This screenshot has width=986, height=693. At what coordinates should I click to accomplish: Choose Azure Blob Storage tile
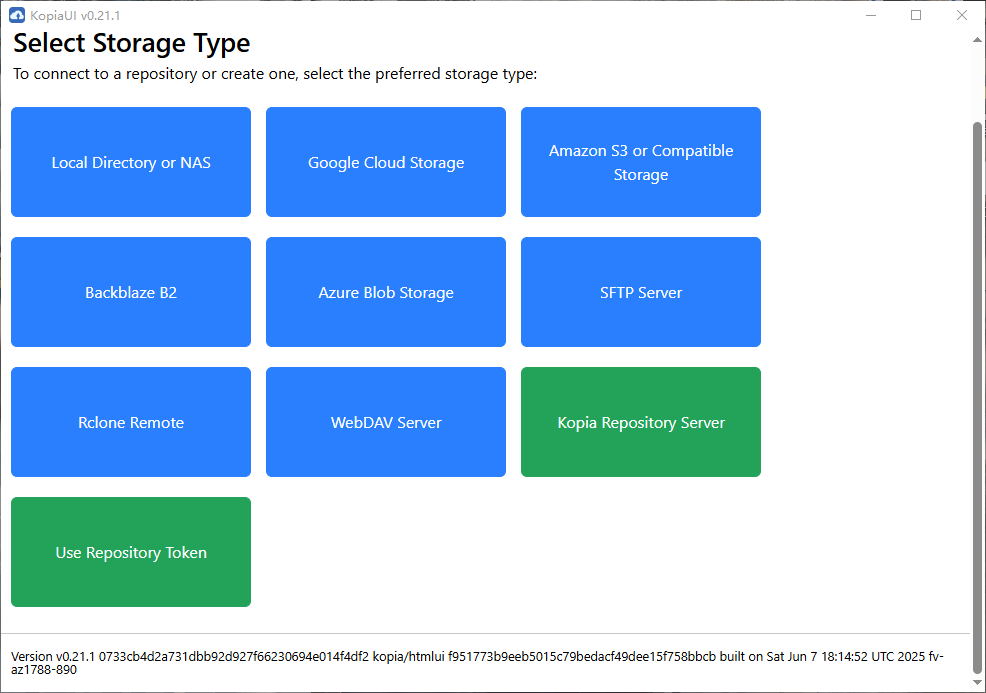click(x=386, y=292)
